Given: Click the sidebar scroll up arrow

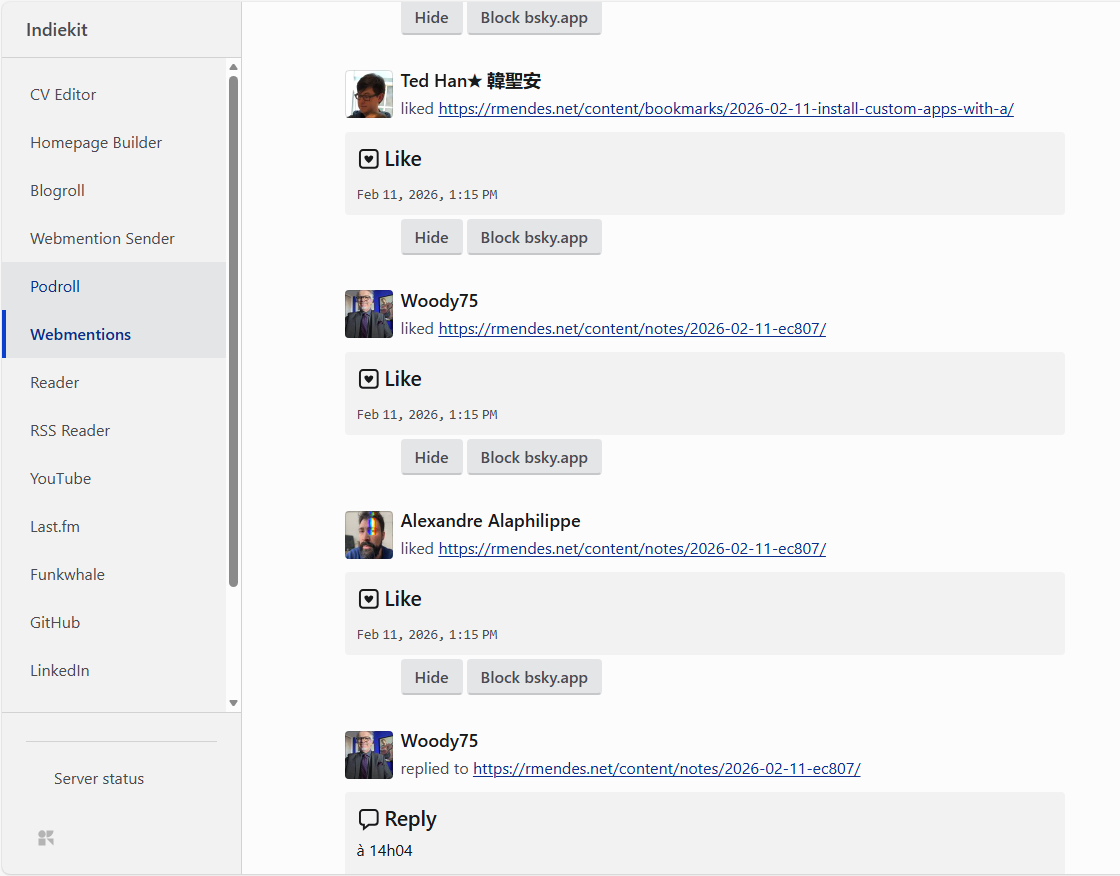Looking at the screenshot, I should tap(234, 68).
